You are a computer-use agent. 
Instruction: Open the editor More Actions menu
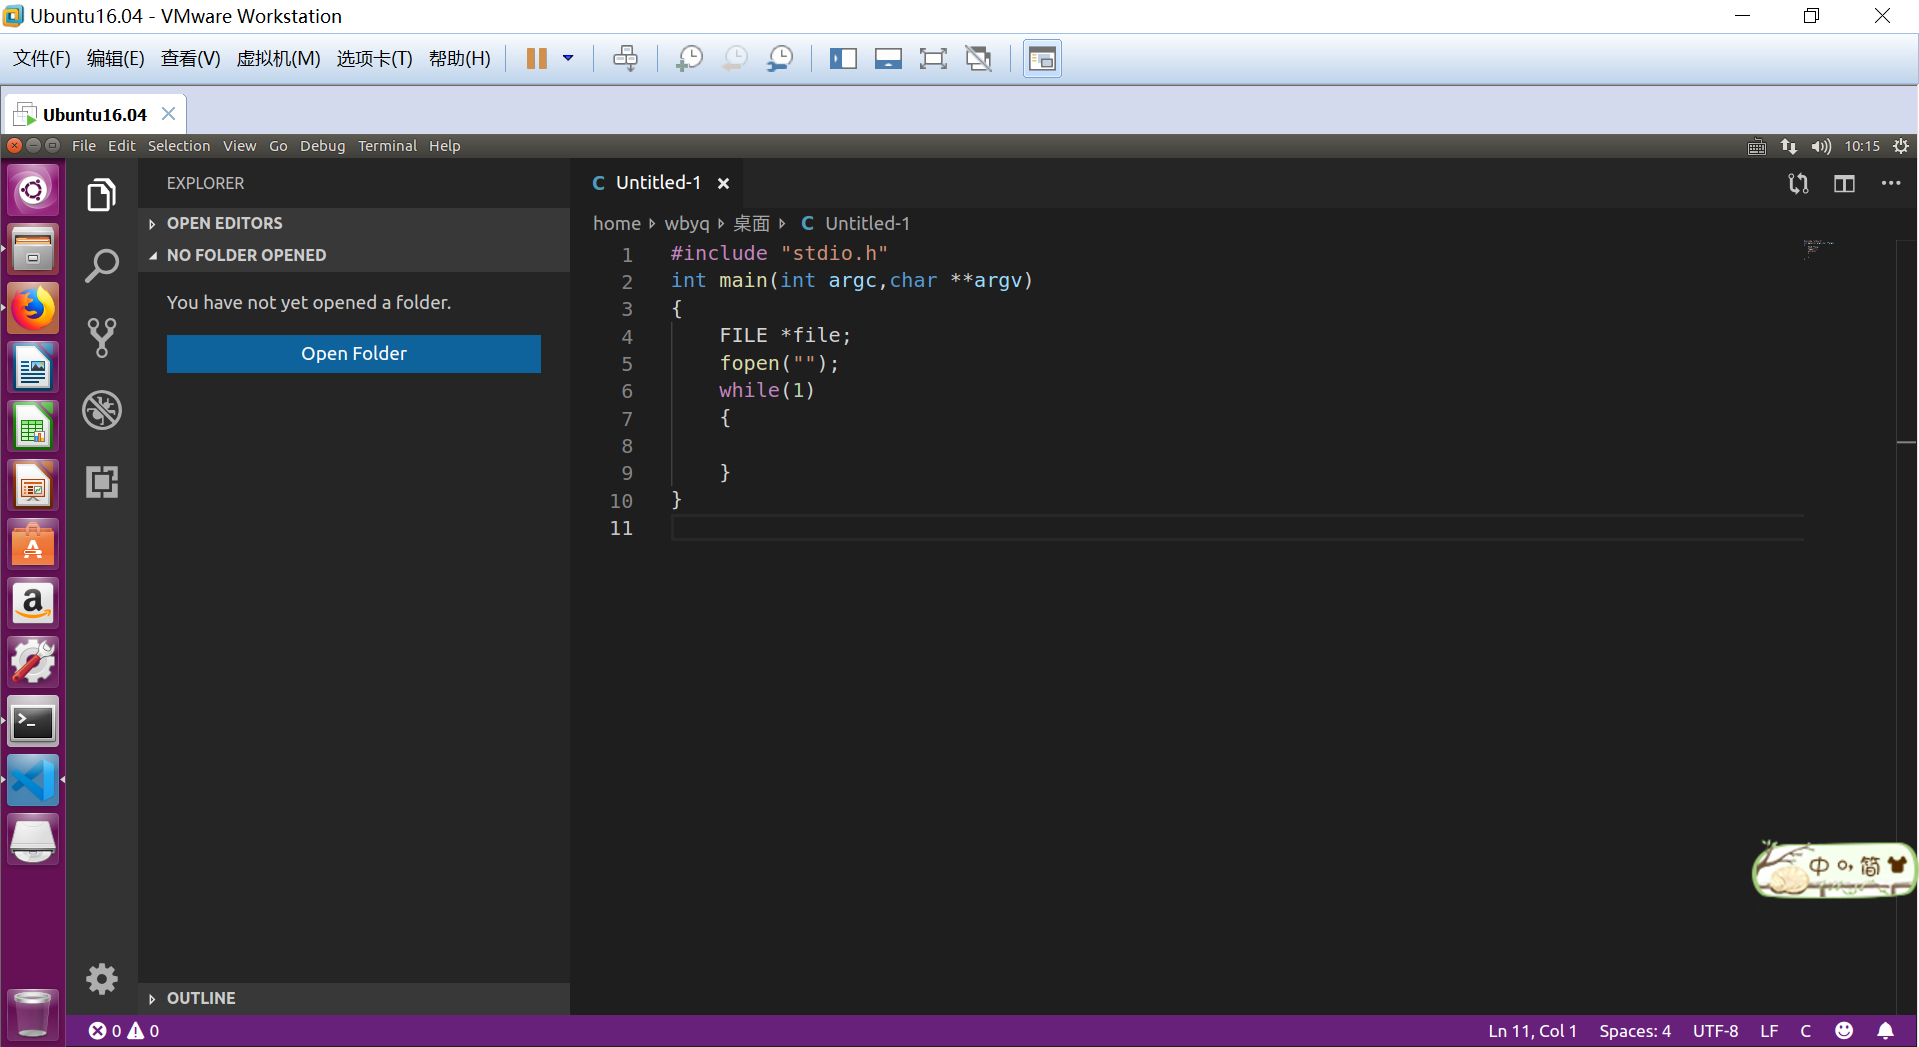[x=1890, y=183]
